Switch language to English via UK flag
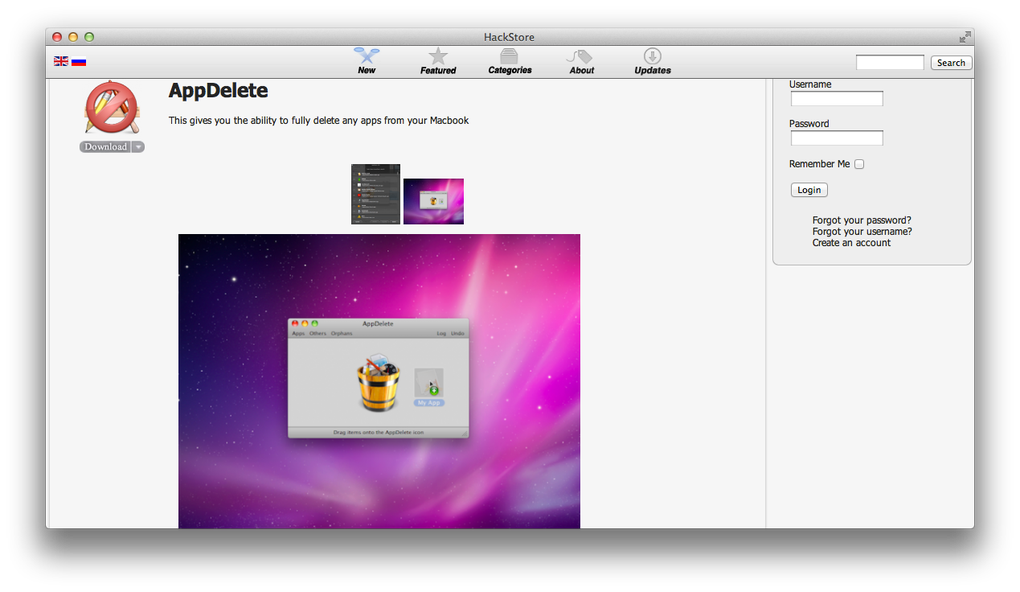Viewport: 1020px width, 592px height. [61, 61]
